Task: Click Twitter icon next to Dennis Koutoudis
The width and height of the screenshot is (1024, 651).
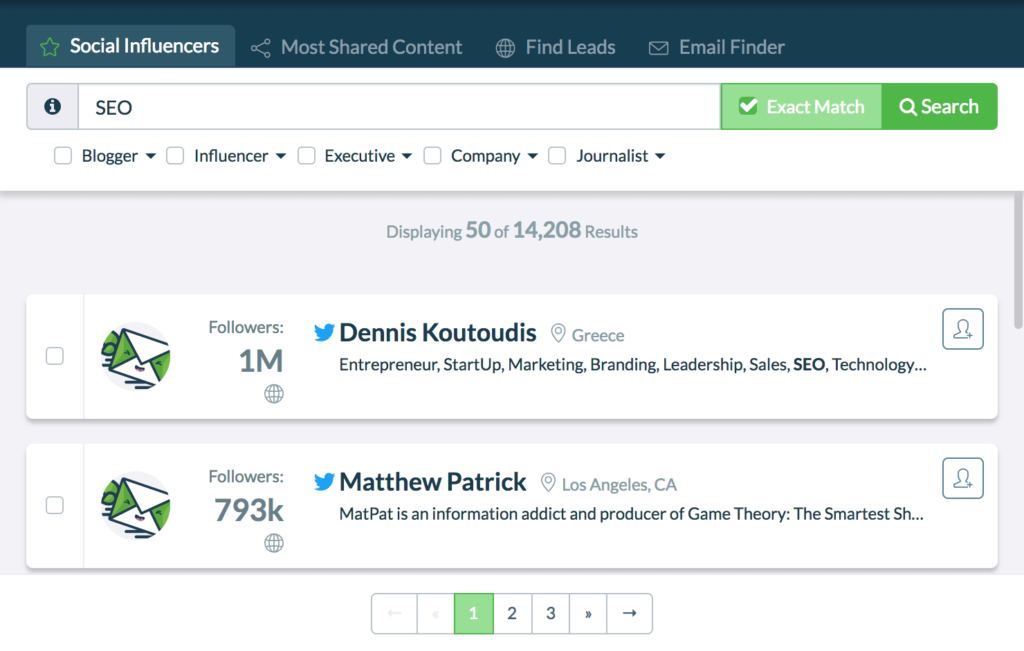Action: pos(324,333)
